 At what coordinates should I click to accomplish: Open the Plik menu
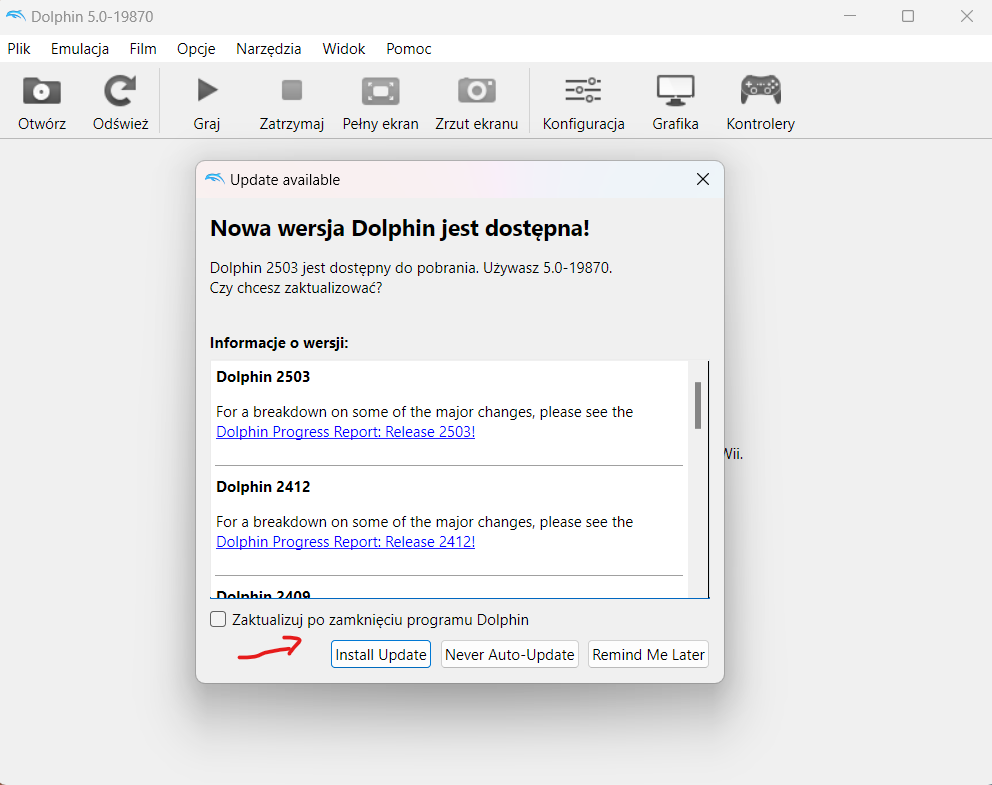[x=19, y=49]
